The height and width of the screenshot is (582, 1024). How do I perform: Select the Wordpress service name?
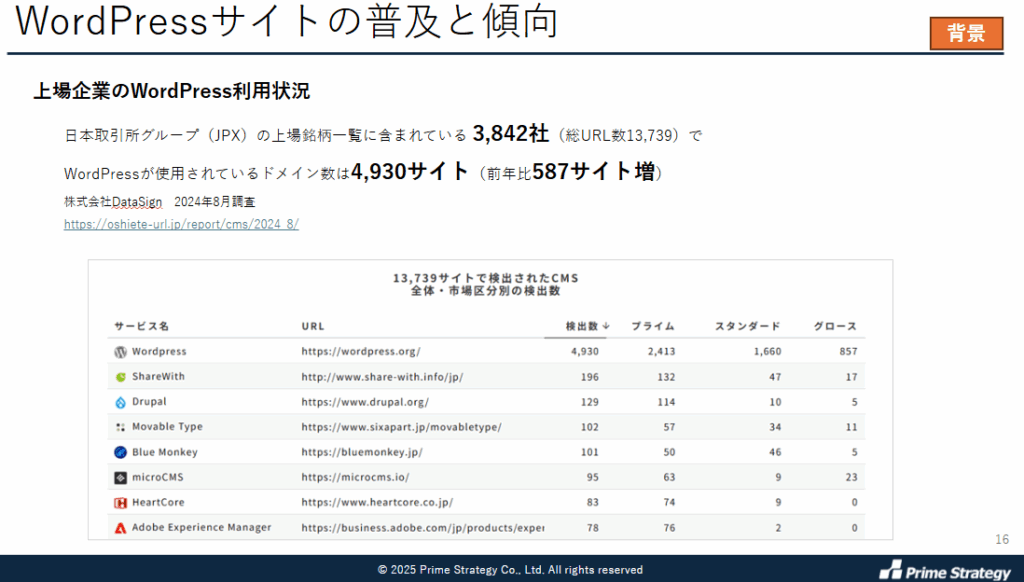pyautogui.click(x=159, y=351)
